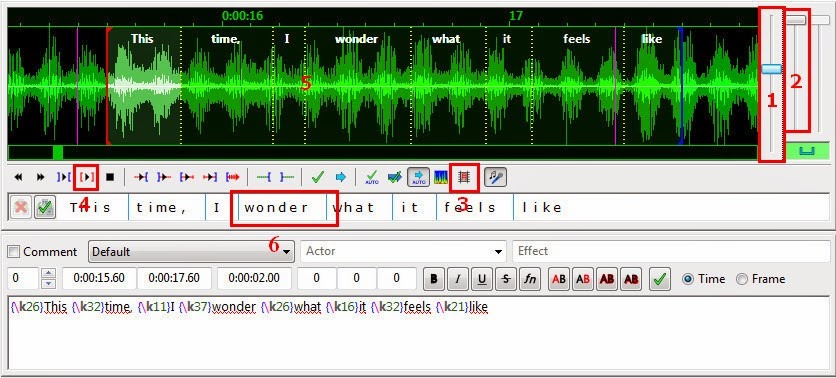The image size is (836, 378).
Task: Select the 'time,' karaoke syllable
Action: point(162,207)
